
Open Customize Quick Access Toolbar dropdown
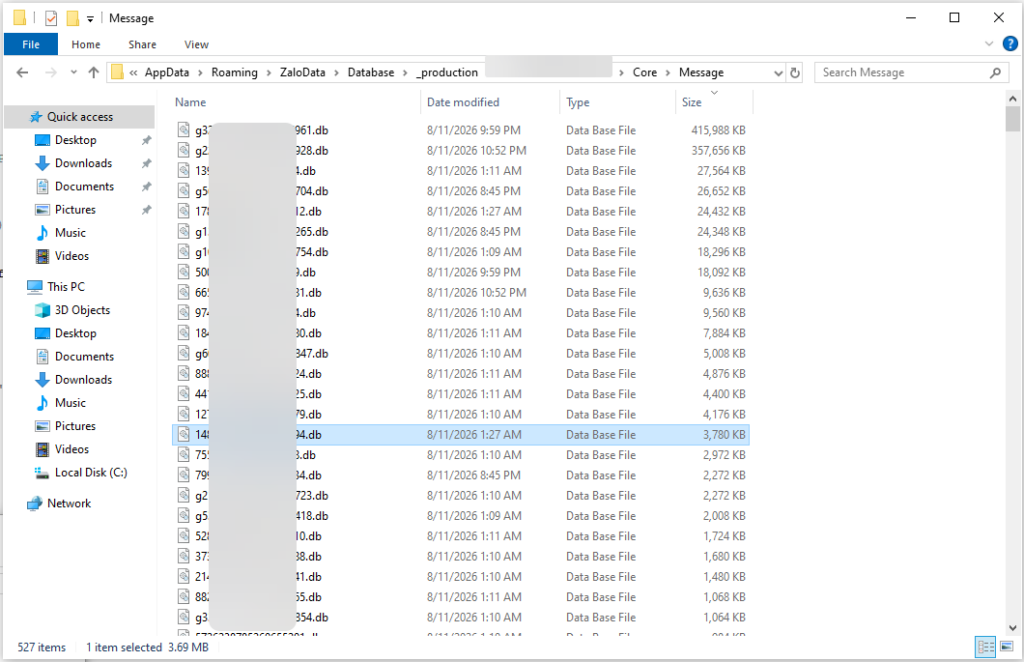pyautogui.click(x=90, y=19)
